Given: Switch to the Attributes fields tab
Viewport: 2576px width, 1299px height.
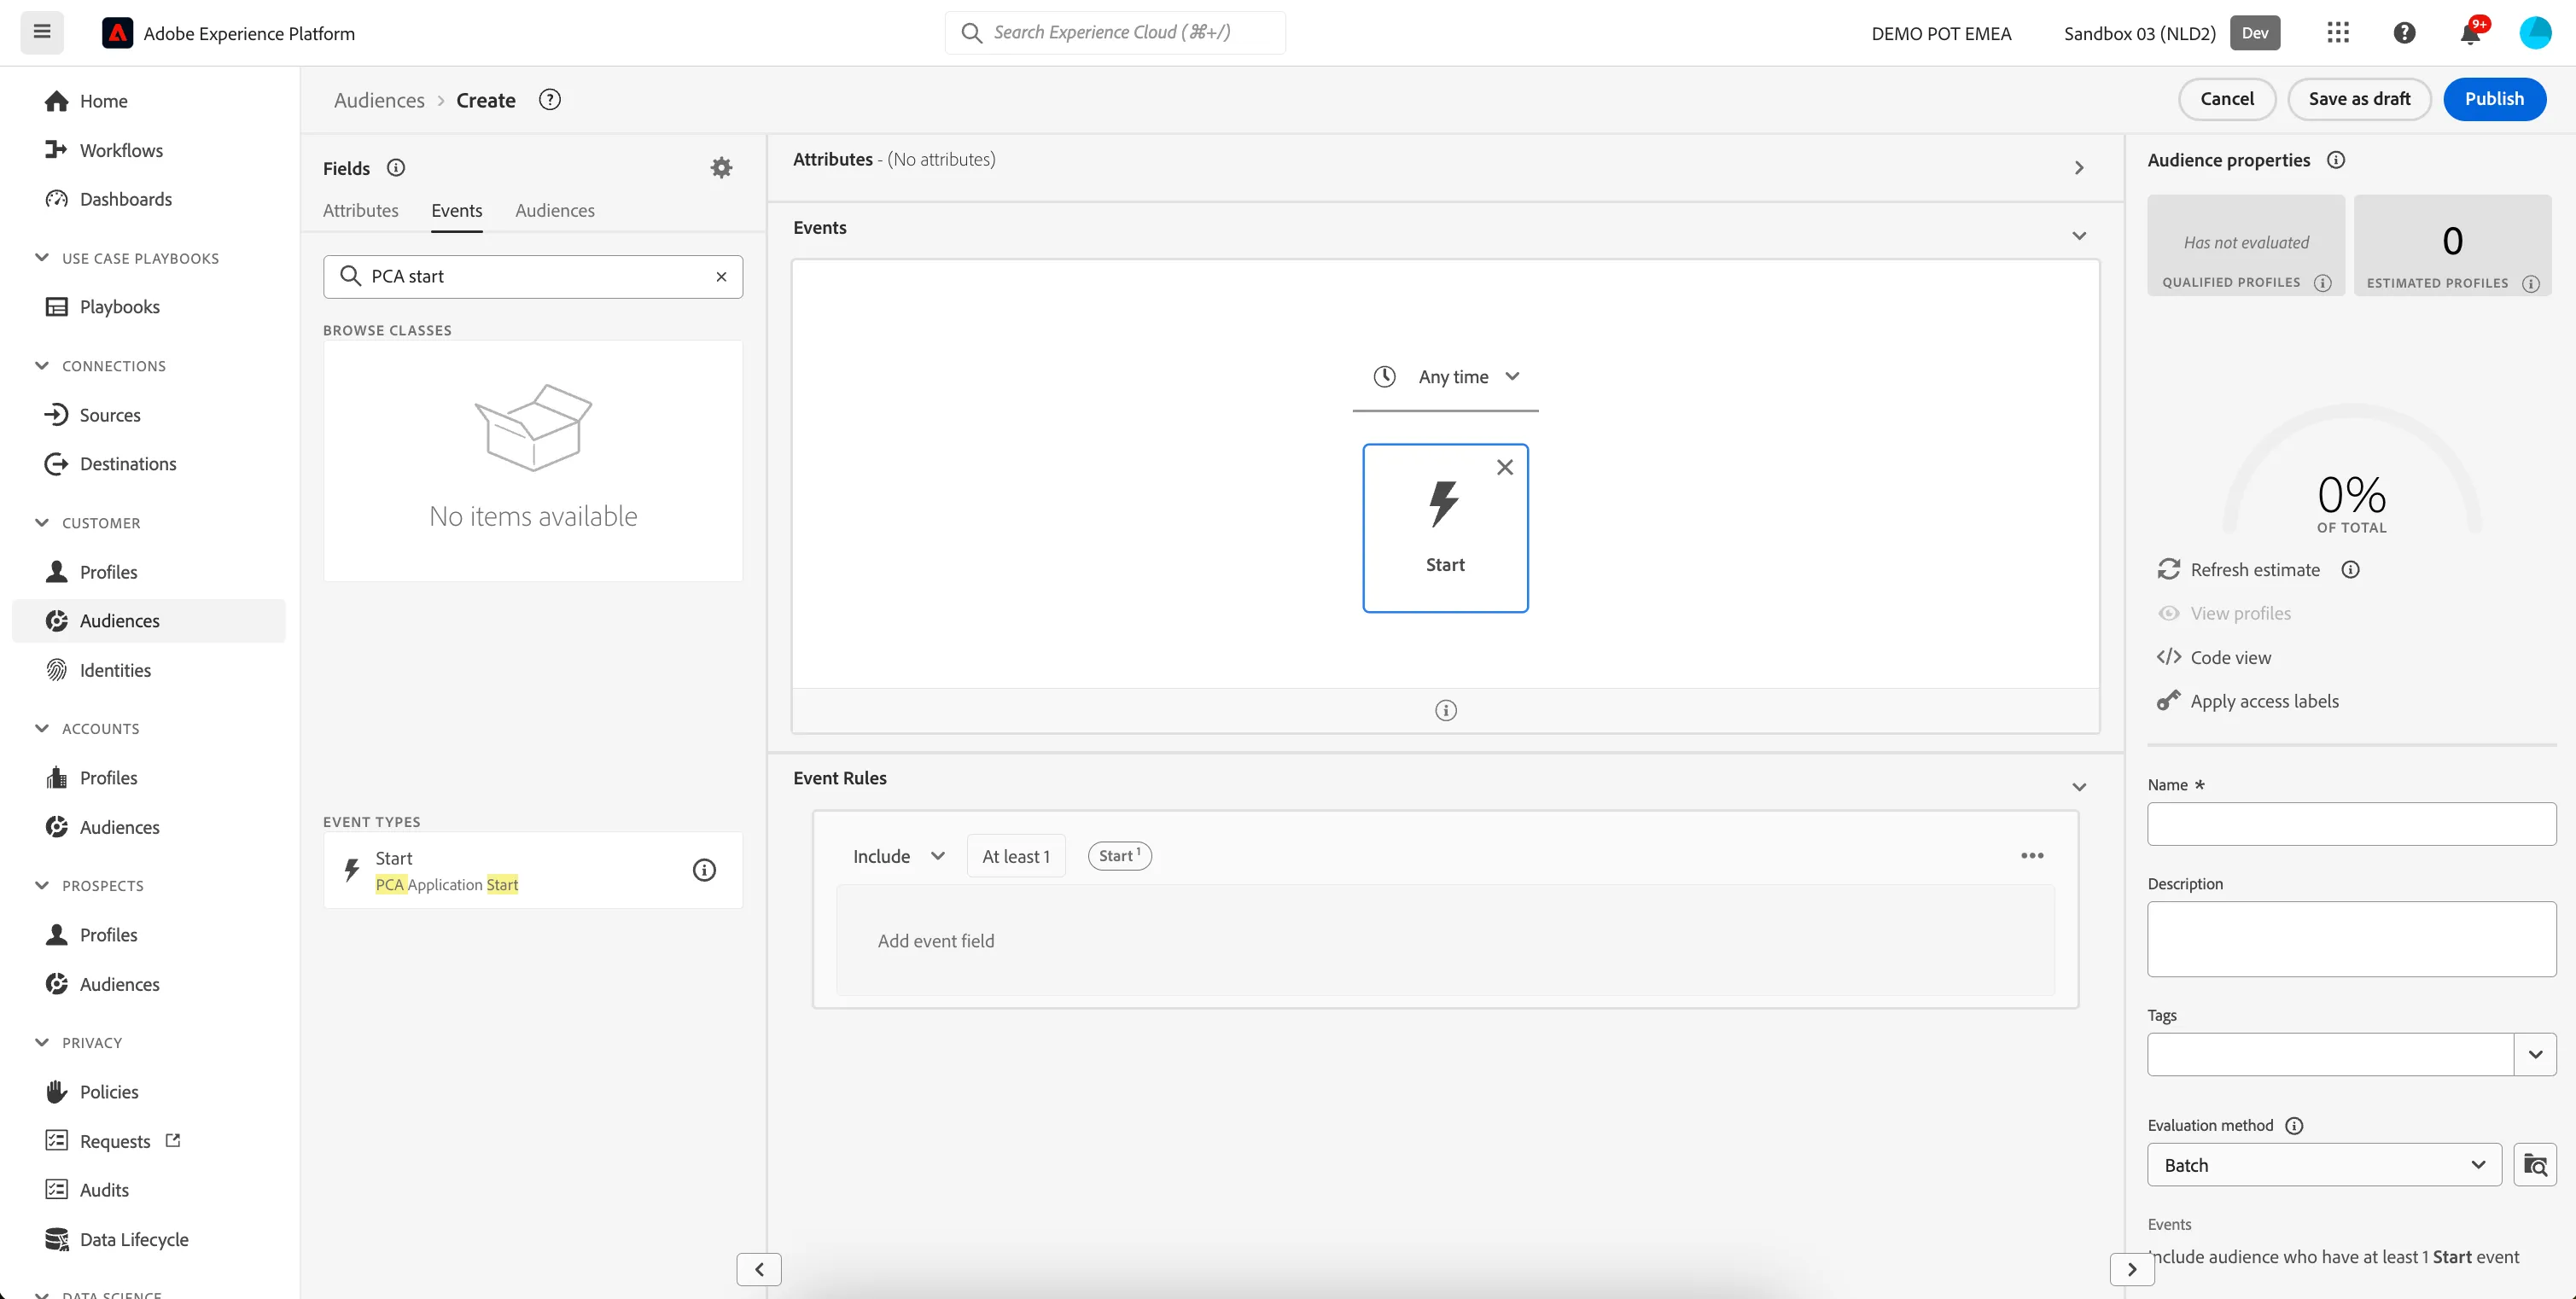Looking at the screenshot, I should (x=360, y=210).
